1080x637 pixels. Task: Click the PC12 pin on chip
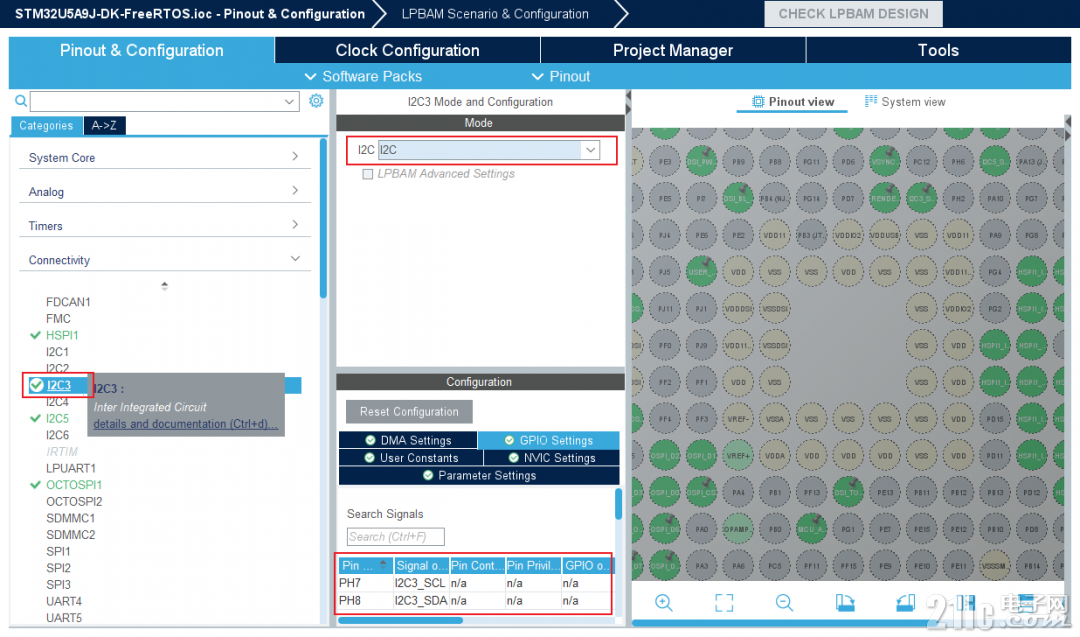point(922,161)
